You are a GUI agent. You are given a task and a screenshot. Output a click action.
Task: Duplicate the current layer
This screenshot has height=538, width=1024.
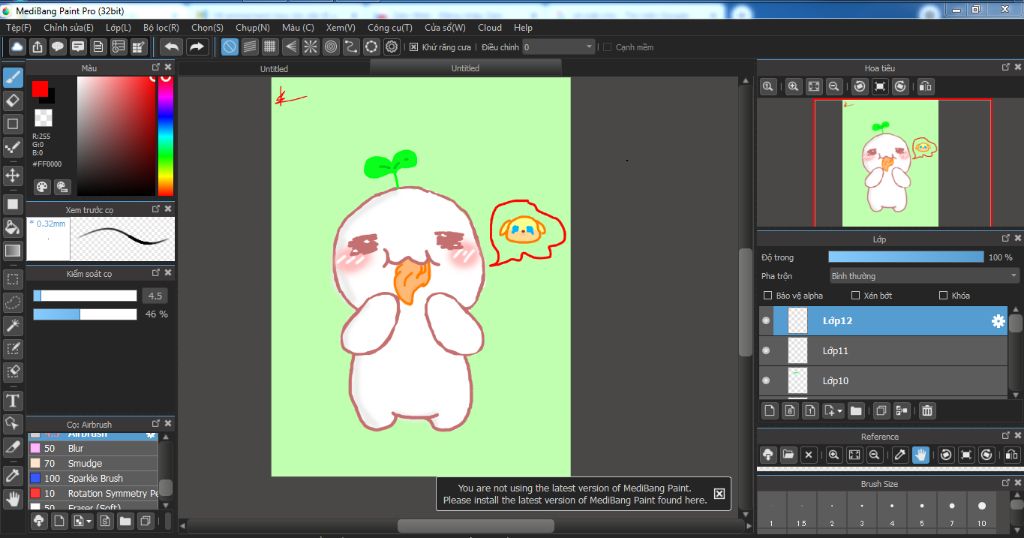pyautogui.click(x=881, y=411)
